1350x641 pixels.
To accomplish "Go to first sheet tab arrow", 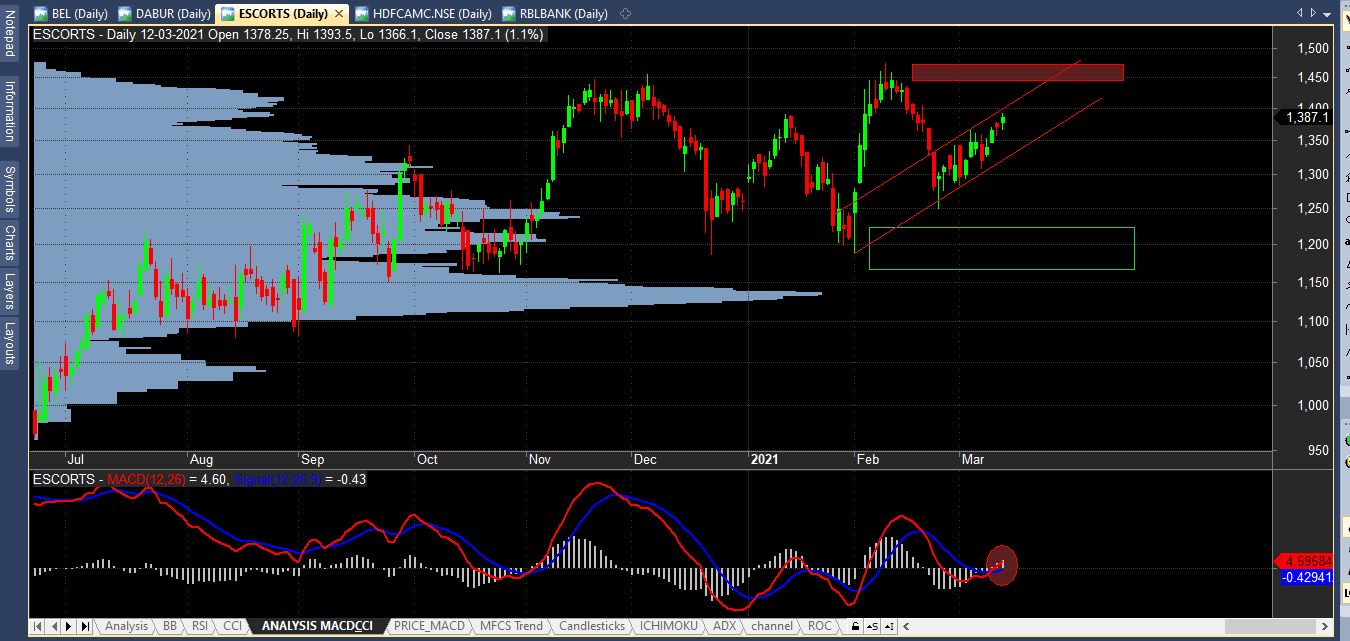I will tap(38, 626).
